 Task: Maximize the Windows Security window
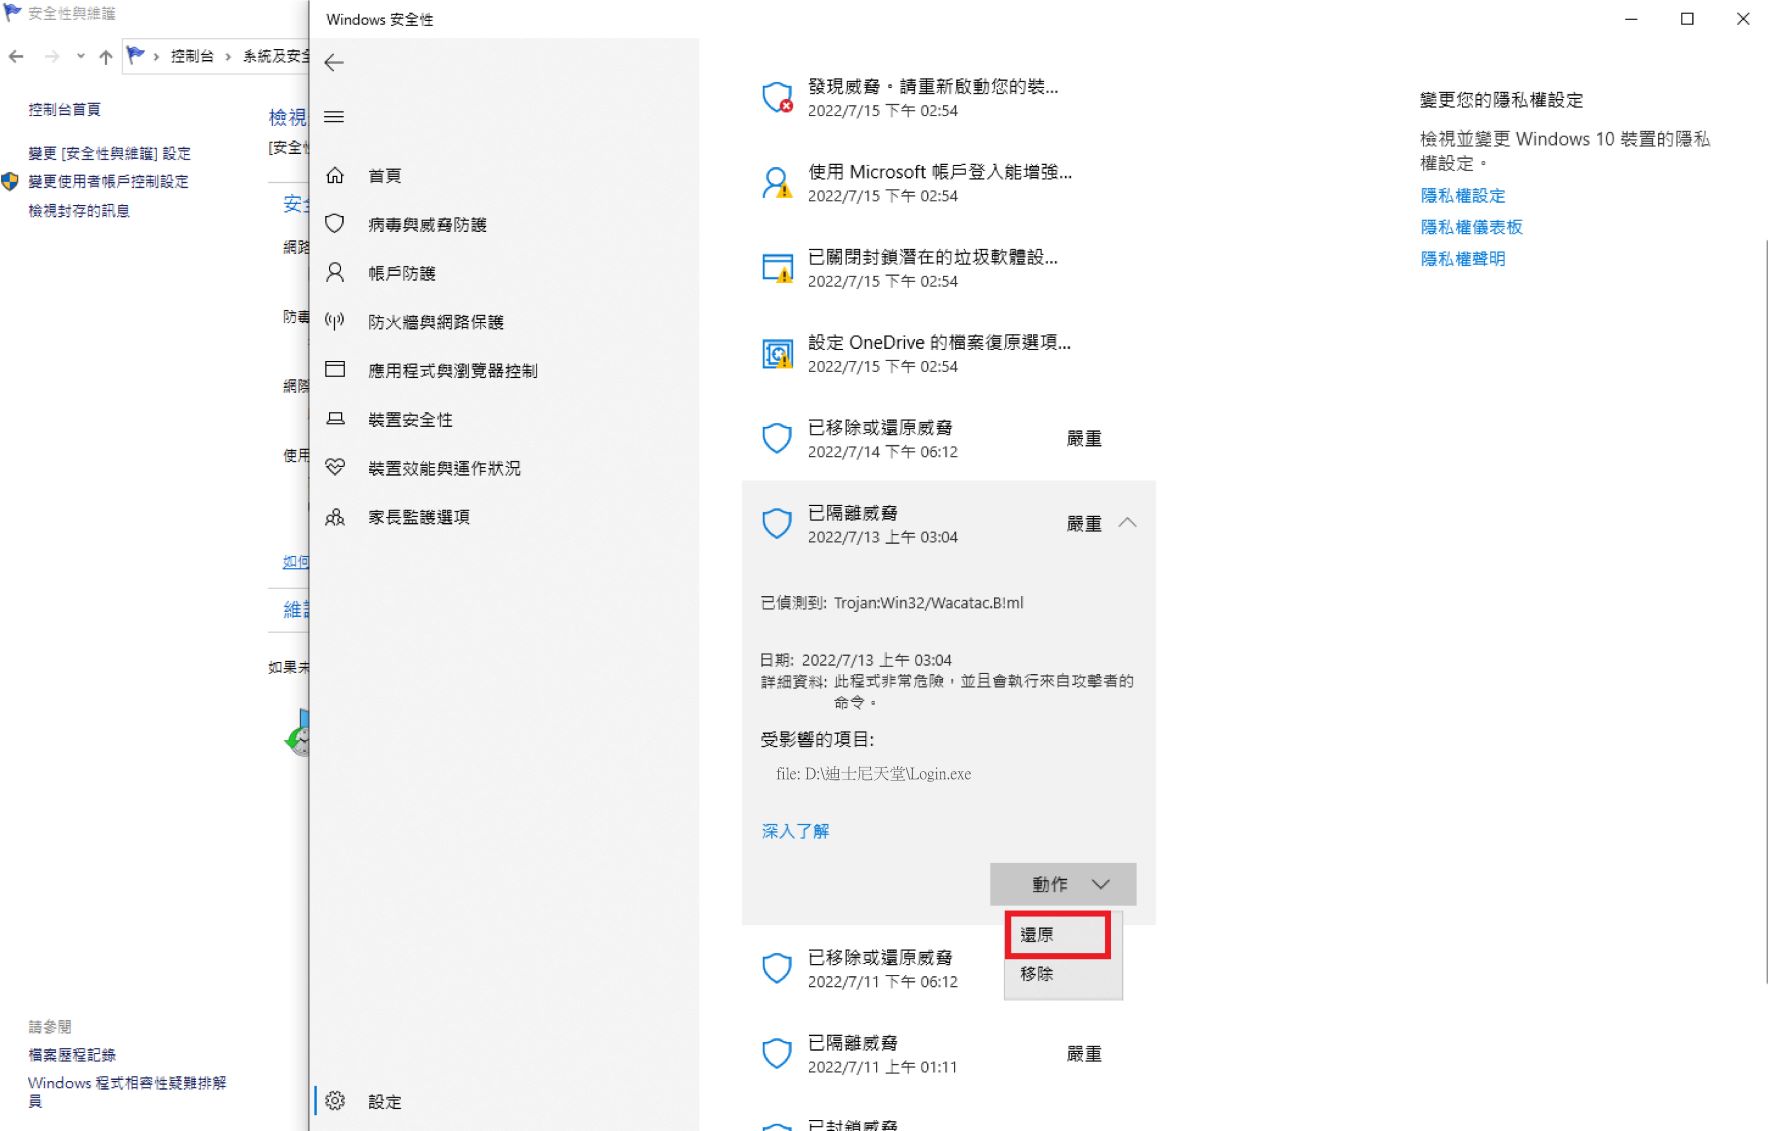coord(1687,19)
